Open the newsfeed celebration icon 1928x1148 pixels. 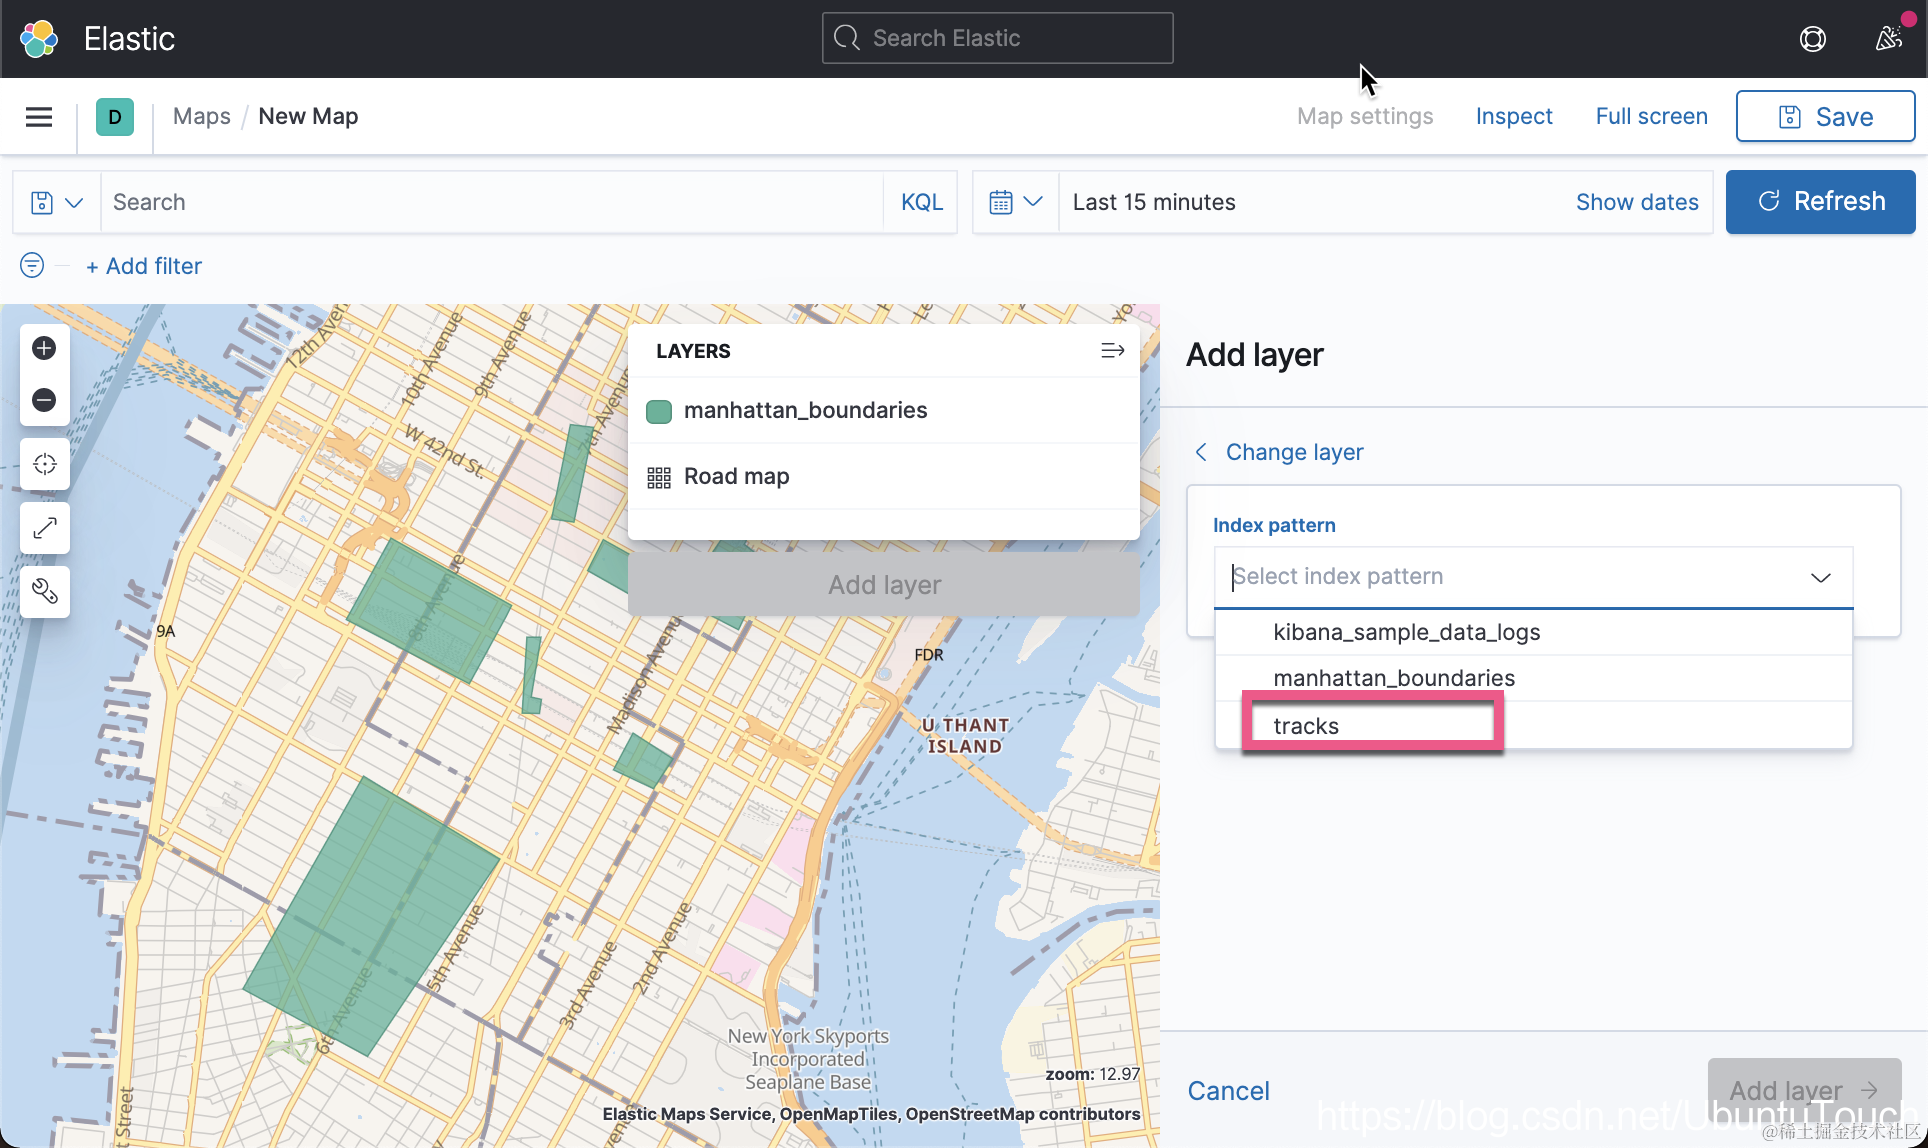[1888, 39]
